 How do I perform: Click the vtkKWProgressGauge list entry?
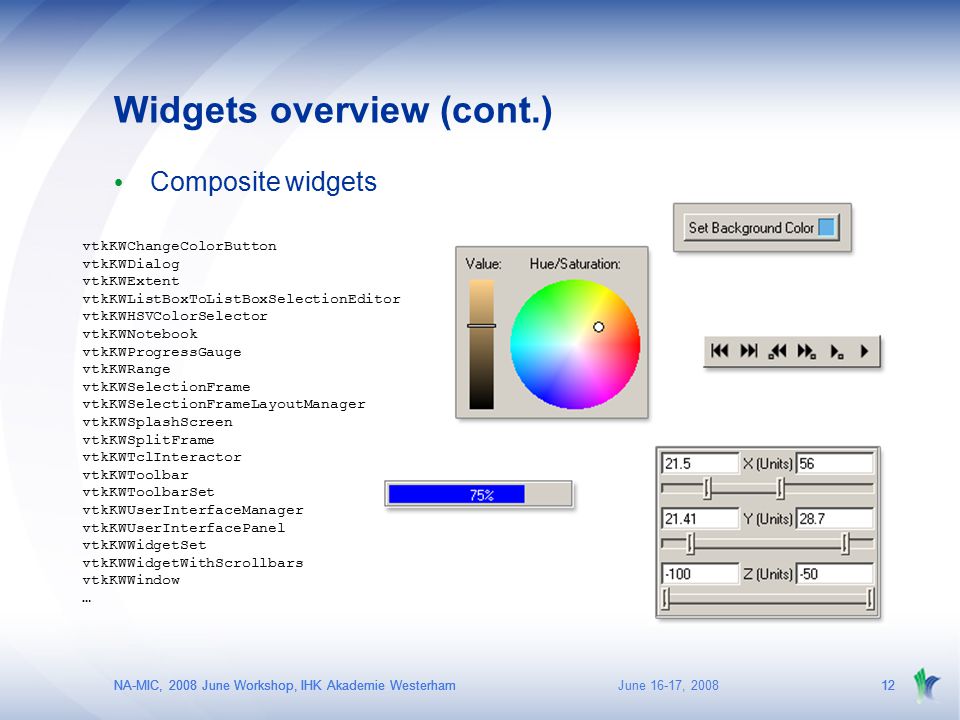[x=162, y=352]
